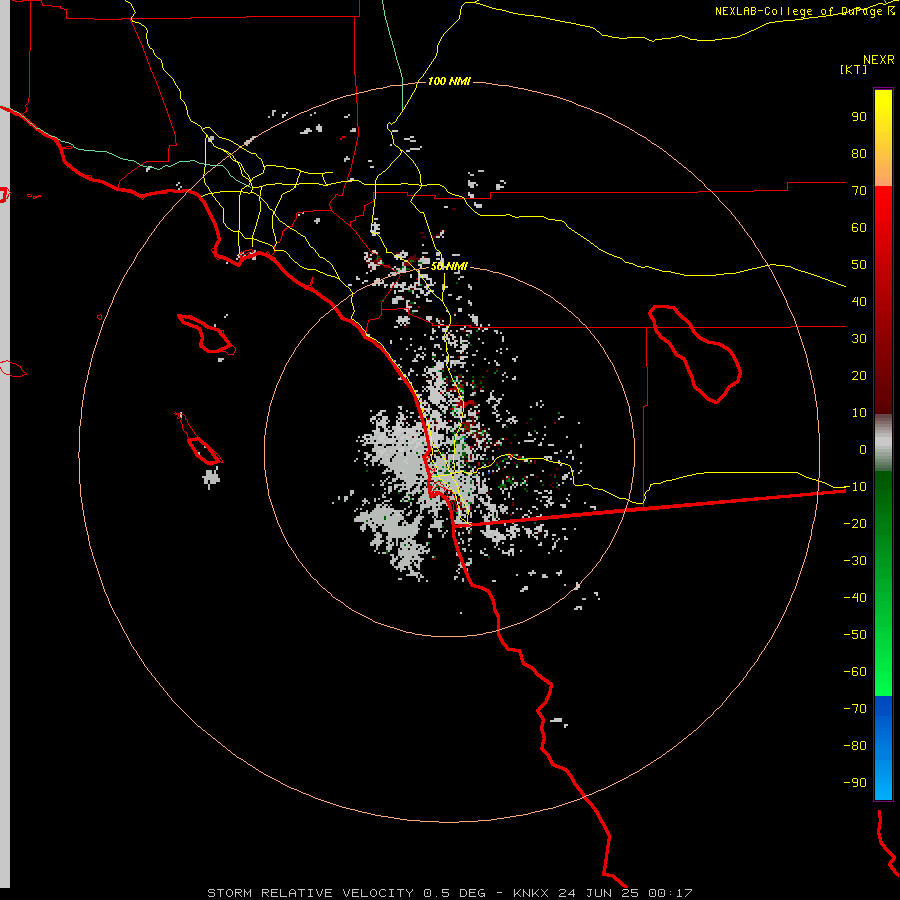Click the 80 value on the scale
900x900 pixels.
click(x=859, y=153)
